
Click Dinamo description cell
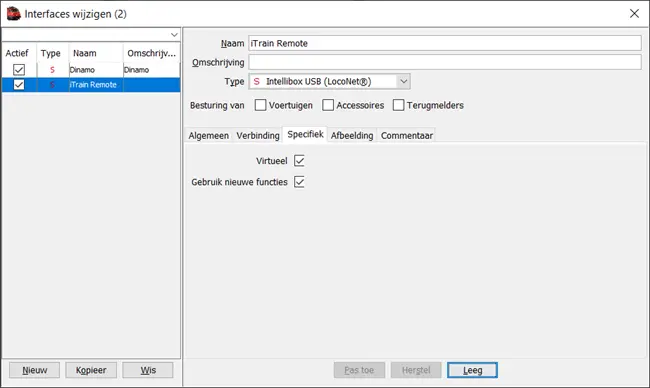click(151, 70)
